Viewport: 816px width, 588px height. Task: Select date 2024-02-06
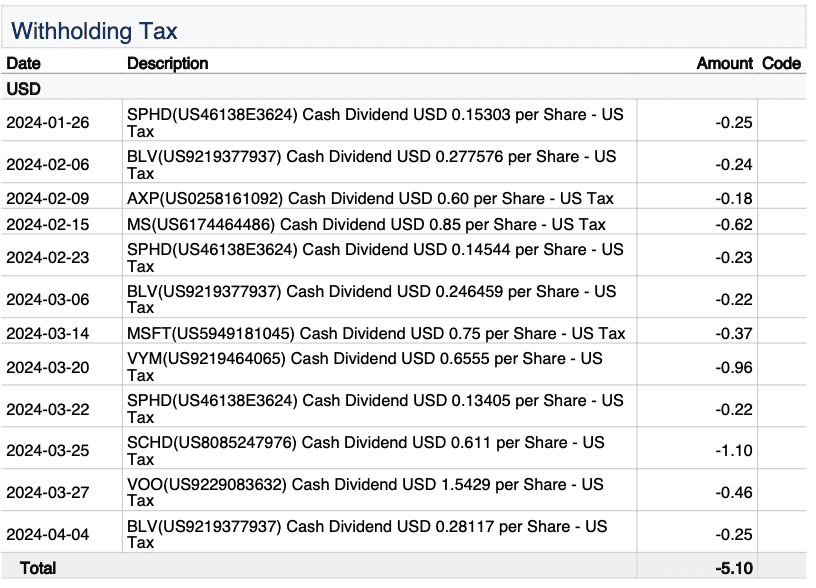click(x=48, y=164)
